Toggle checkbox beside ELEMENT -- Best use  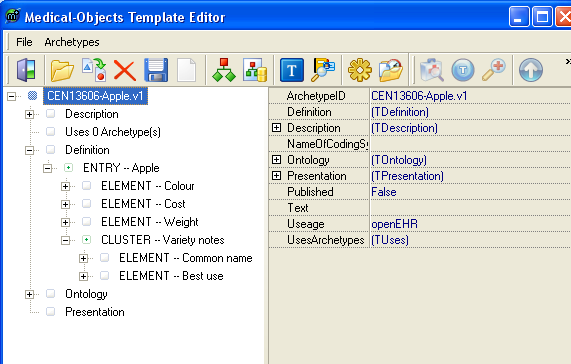pos(105,276)
